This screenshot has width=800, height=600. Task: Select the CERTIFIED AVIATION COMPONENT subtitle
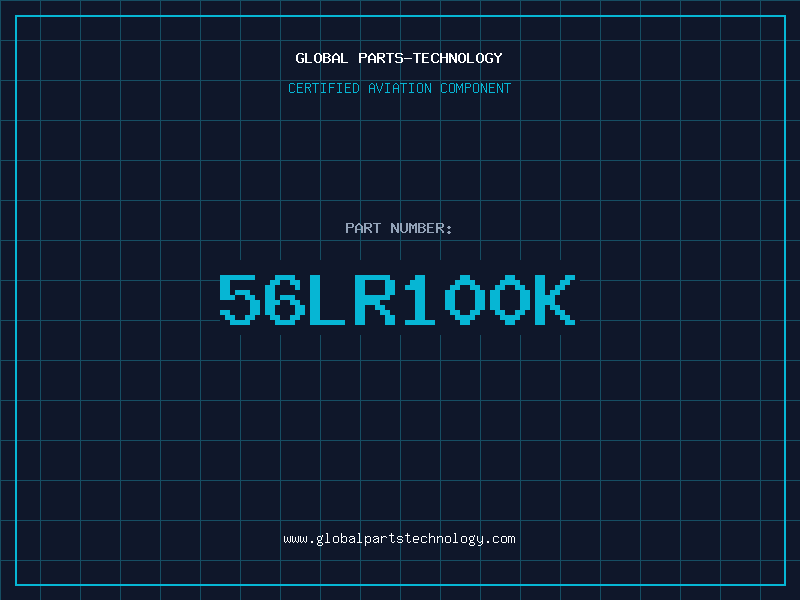(x=399, y=88)
